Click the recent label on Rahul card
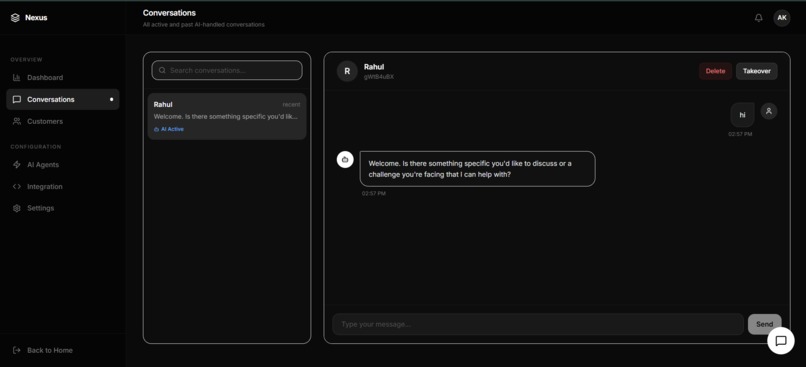 click(291, 104)
